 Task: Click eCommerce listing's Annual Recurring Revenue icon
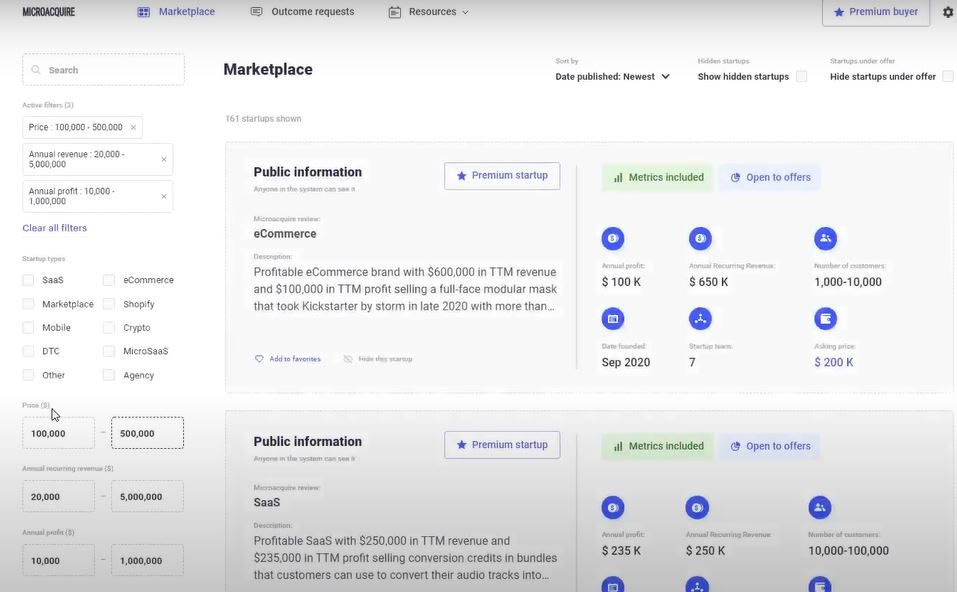(700, 239)
